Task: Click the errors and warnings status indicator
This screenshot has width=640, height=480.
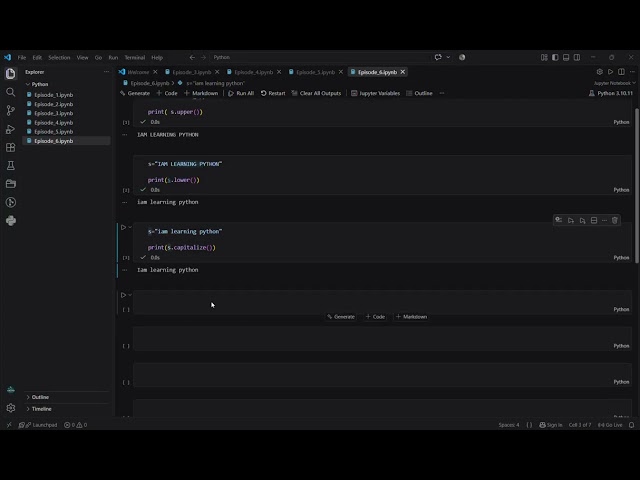Action: coord(76,425)
